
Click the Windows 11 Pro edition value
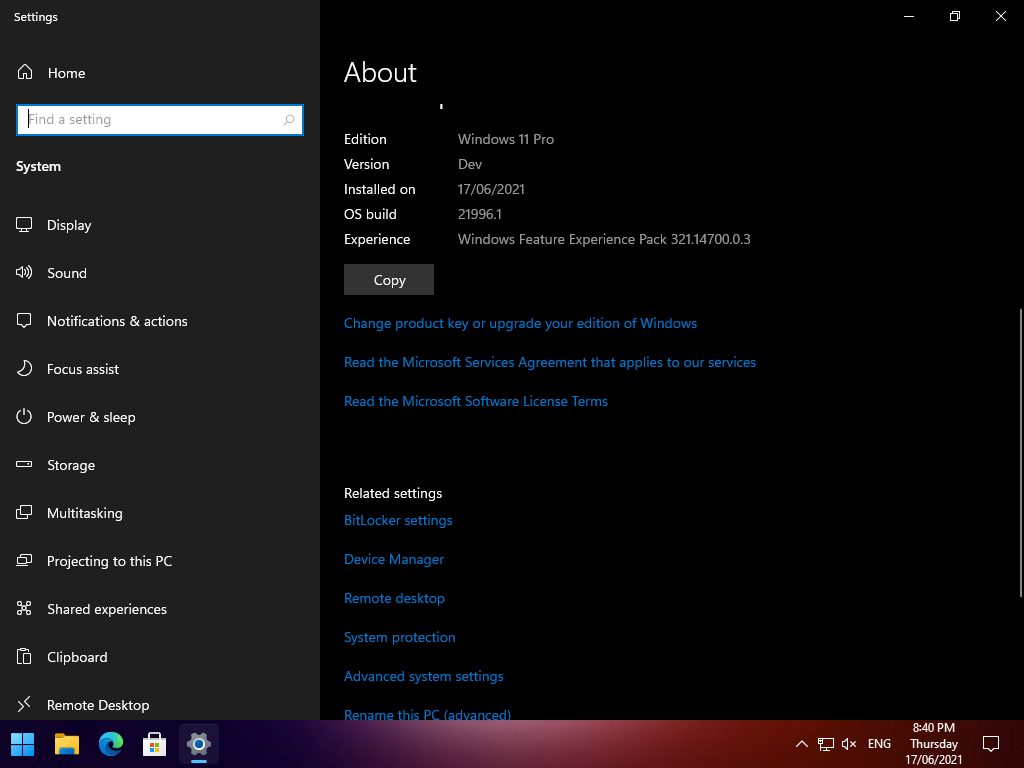tap(506, 139)
